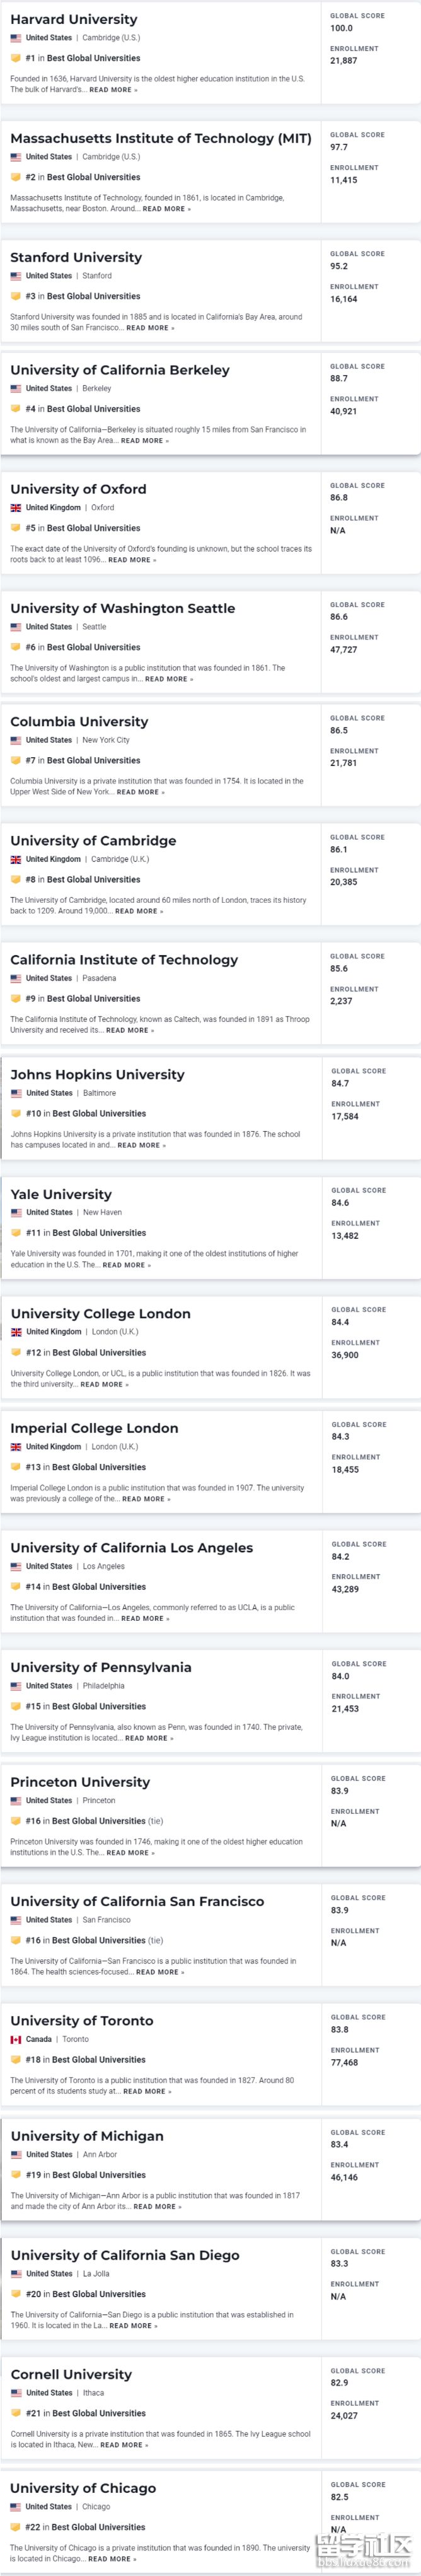Click the ranking badge icon beside Columbia's #7
This screenshot has width=421, height=2576.
pos(16,760)
